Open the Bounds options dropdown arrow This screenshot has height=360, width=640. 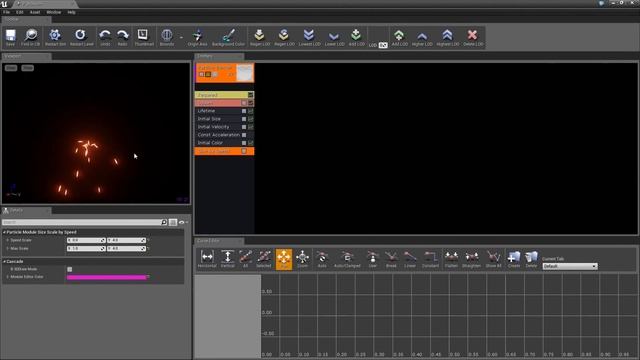[181, 38]
